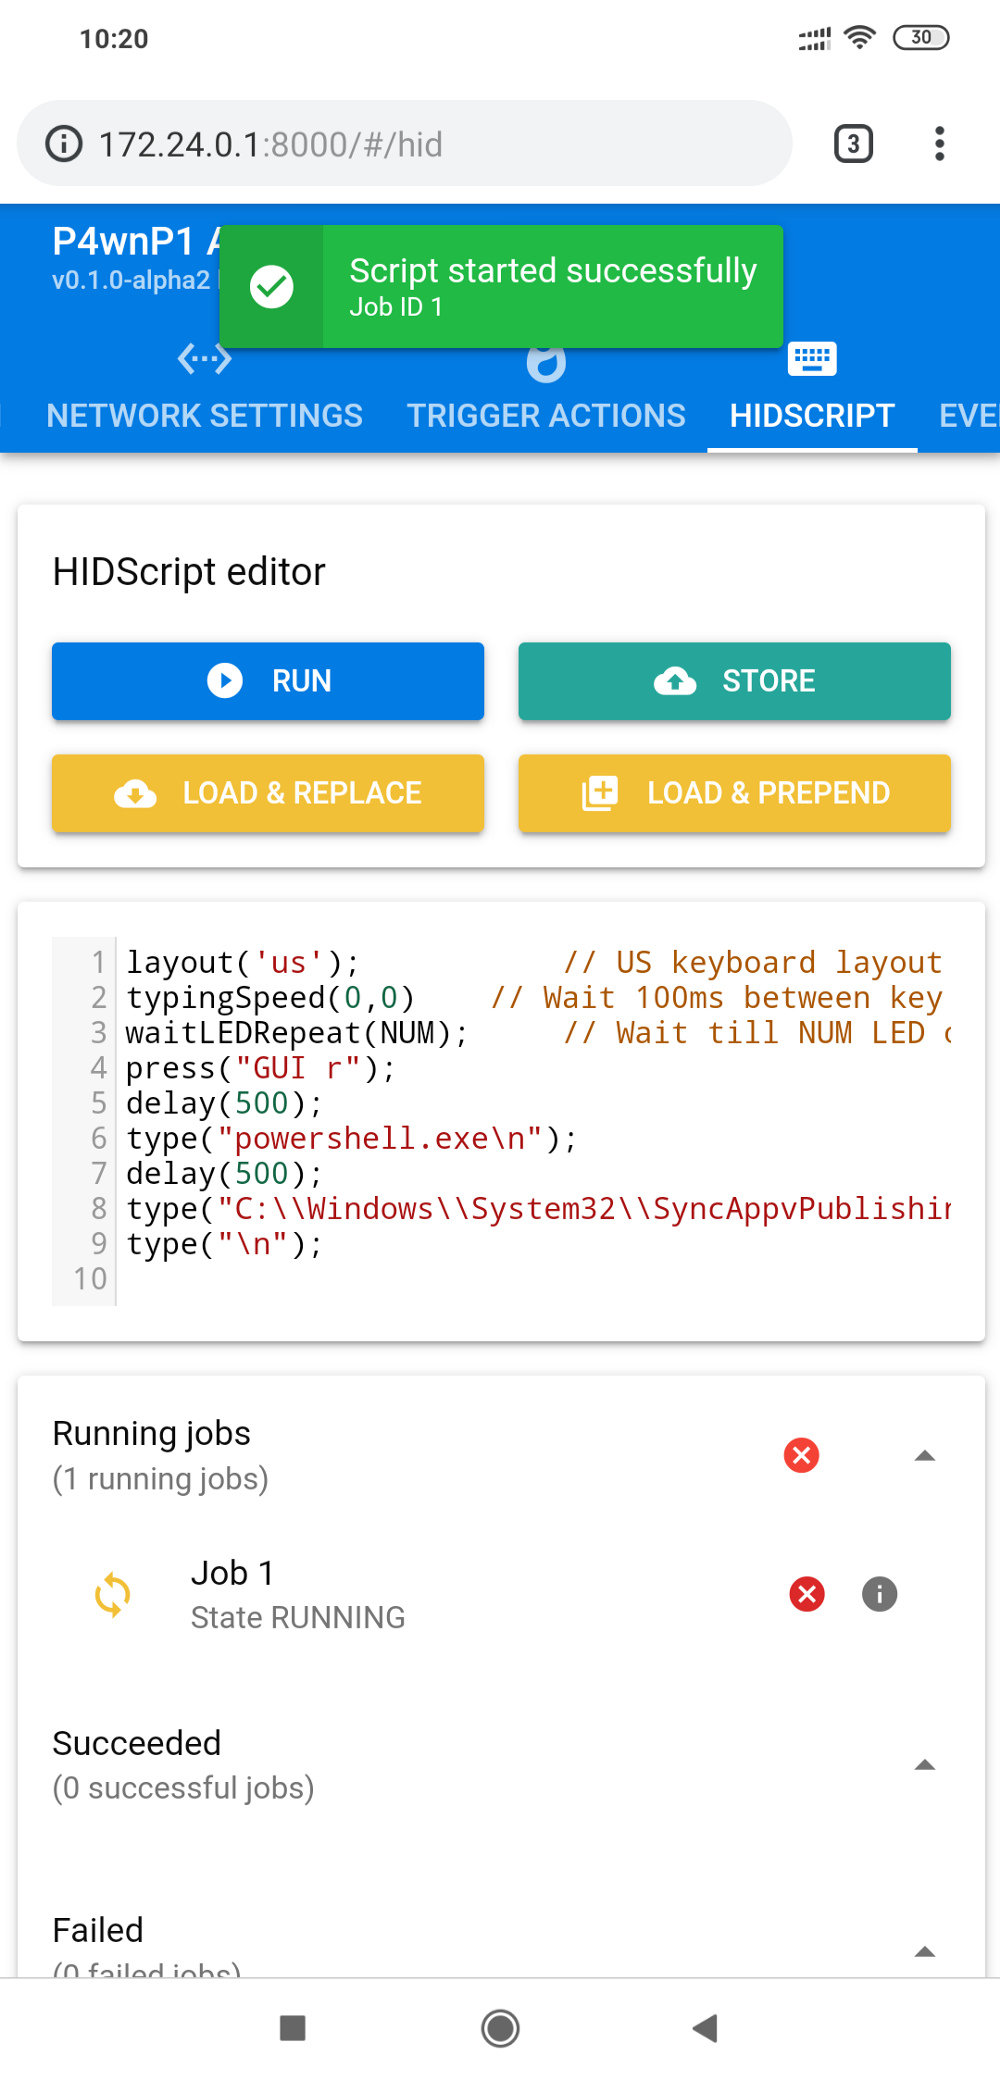Open the browser three-dot overflow menu
The height and width of the screenshot is (2079, 1000).
coord(939,144)
